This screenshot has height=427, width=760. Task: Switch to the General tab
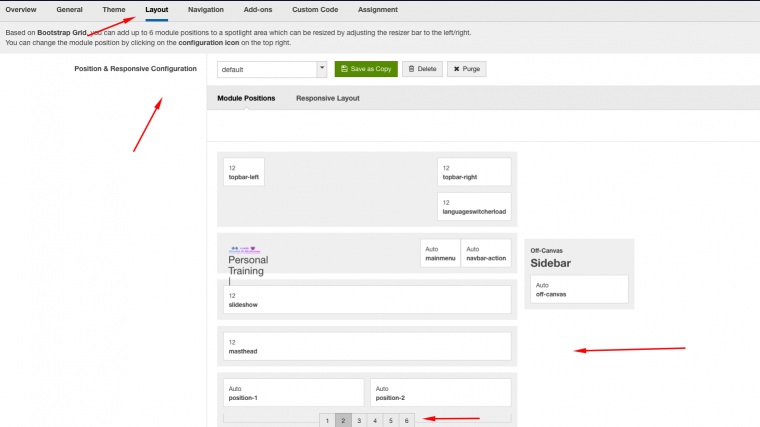click(x=69, y=9)
